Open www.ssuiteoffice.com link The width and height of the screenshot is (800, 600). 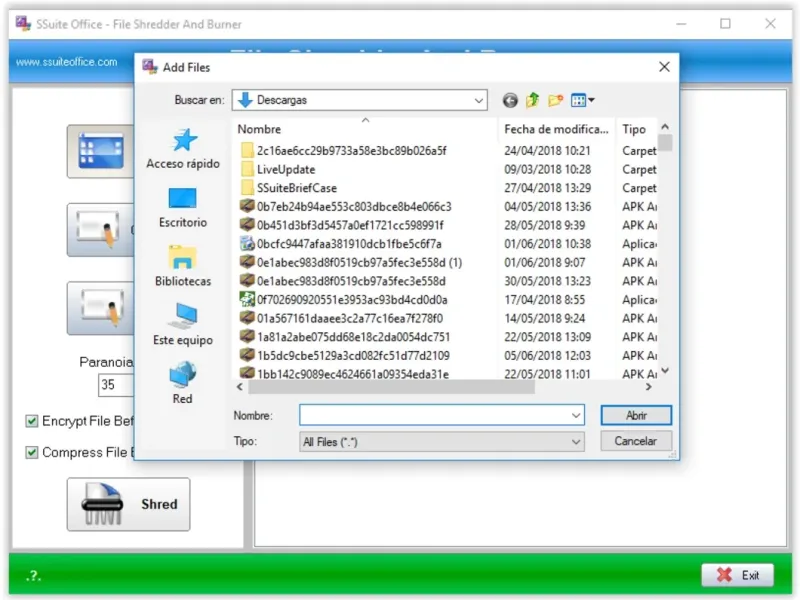67,62
